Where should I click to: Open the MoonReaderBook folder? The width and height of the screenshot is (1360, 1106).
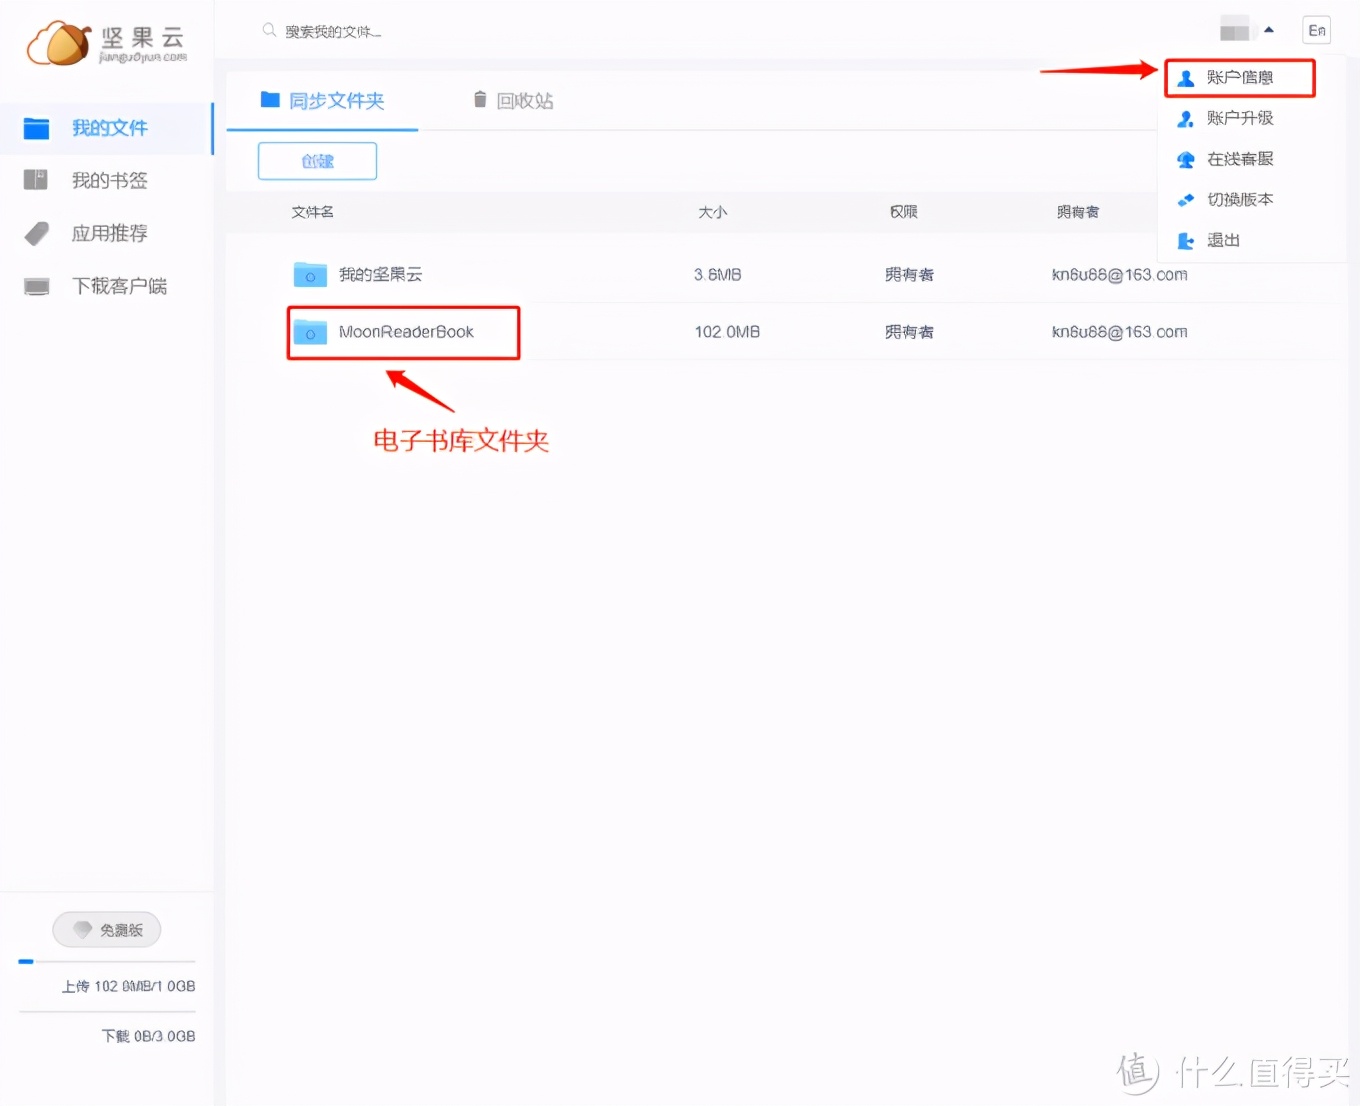(x=405, y=332)
